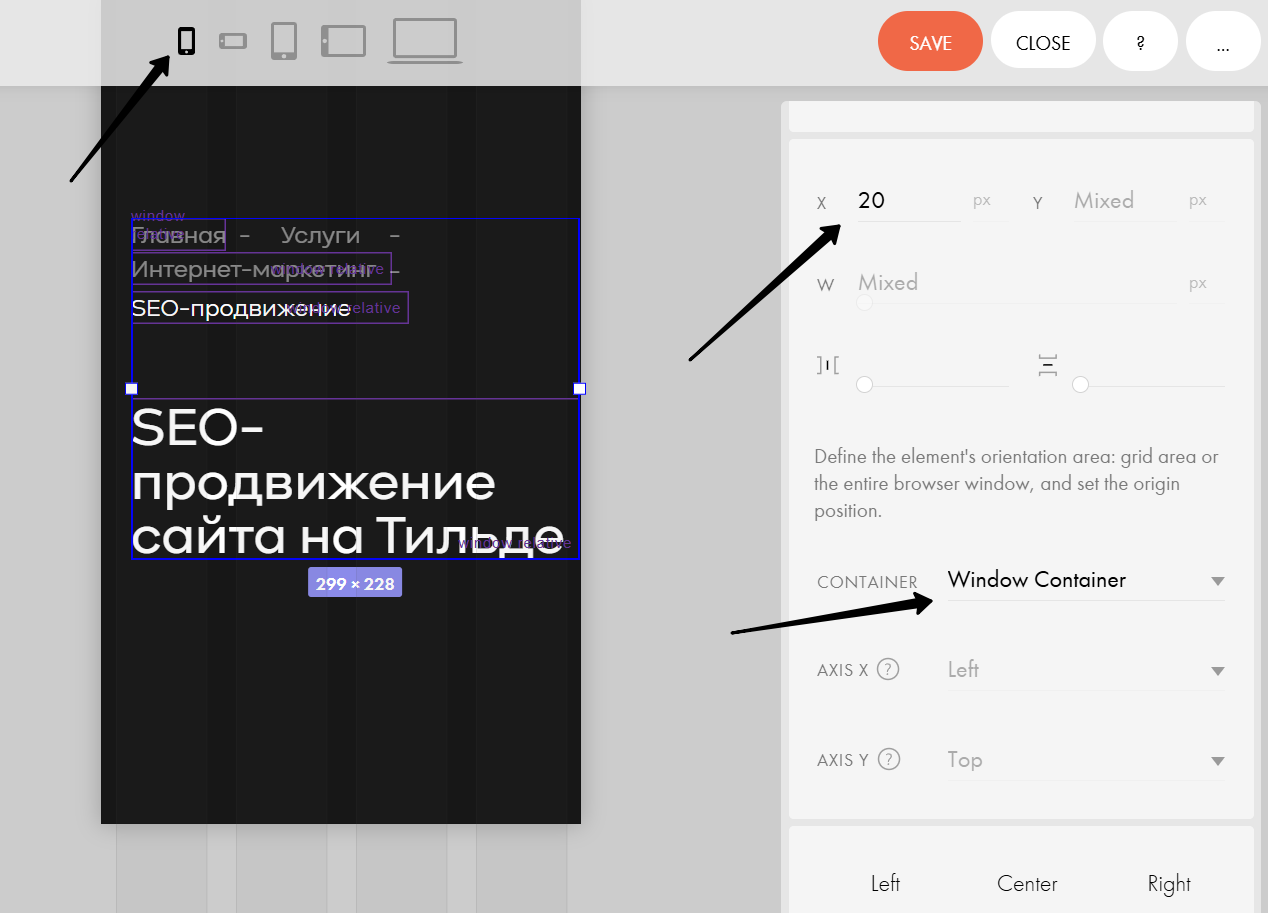The image size is (1268, 913).
Task: Align selection Left
Action: pyautogui.click(x=885, y=883)
